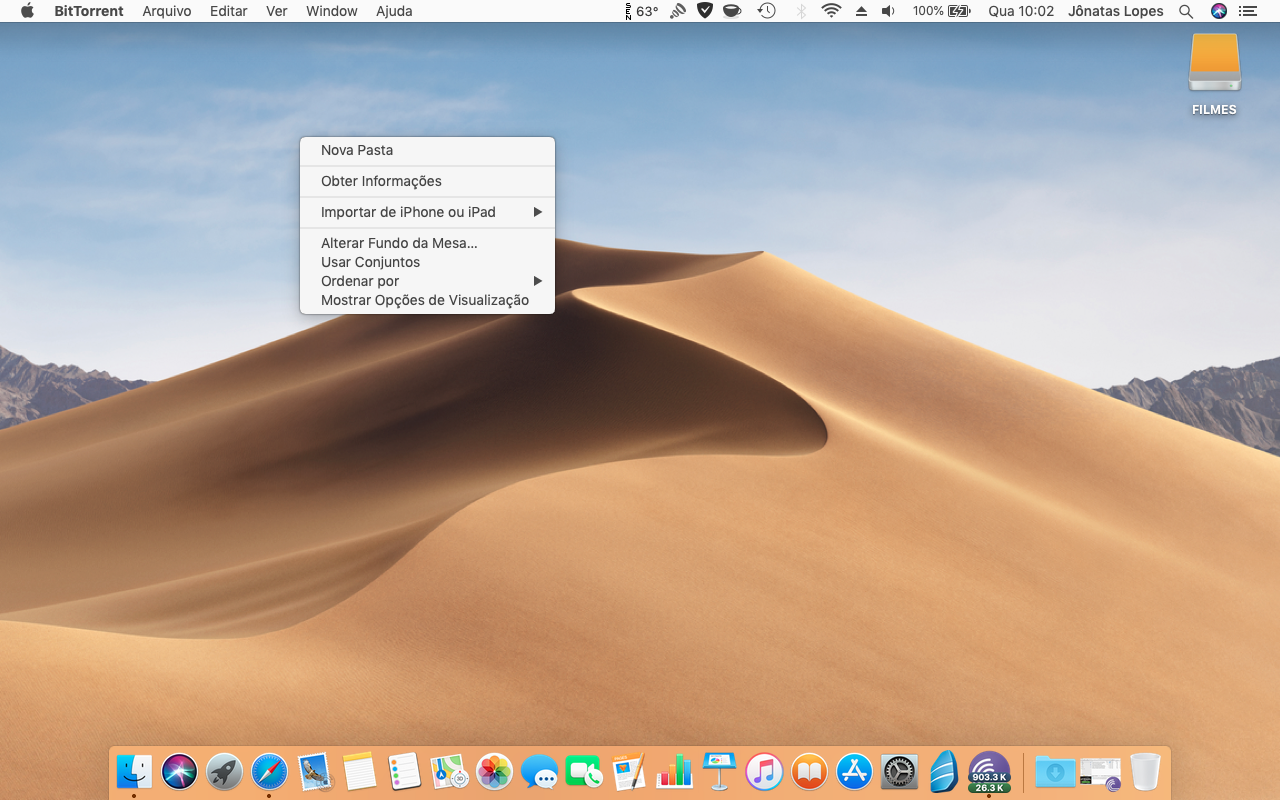Click the 100% battery status
This screenshot has width=1280, height=800.
(x=941, y=11)
